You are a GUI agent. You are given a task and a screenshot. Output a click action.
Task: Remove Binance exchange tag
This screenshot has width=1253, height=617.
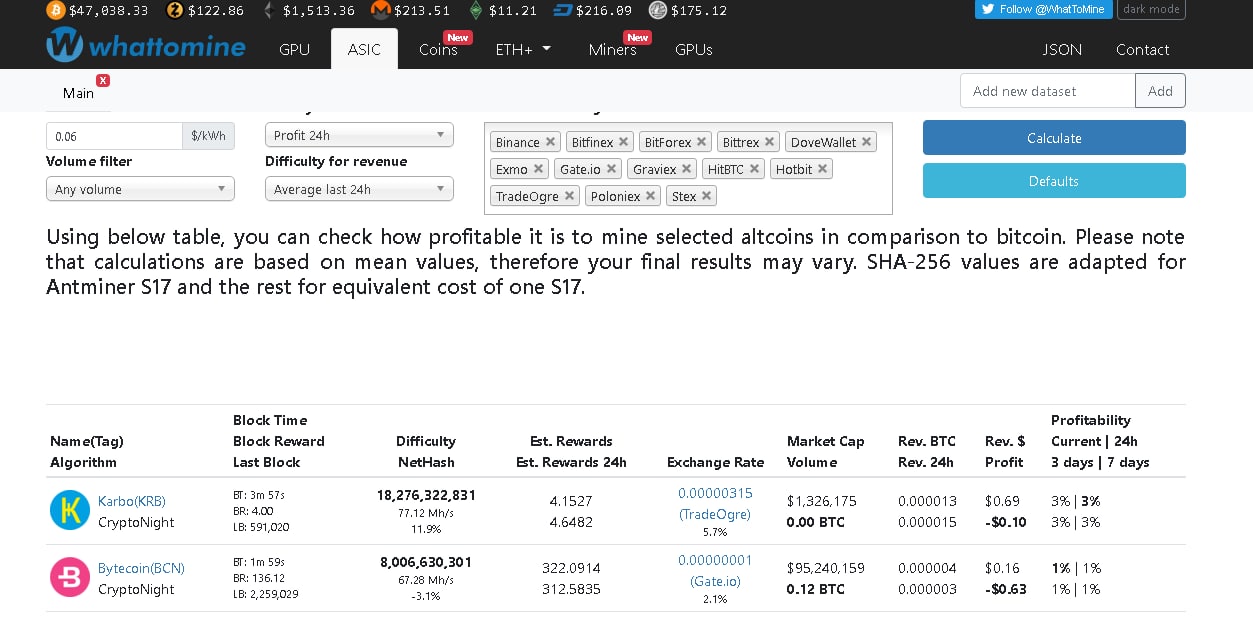[x=551, y=142]
